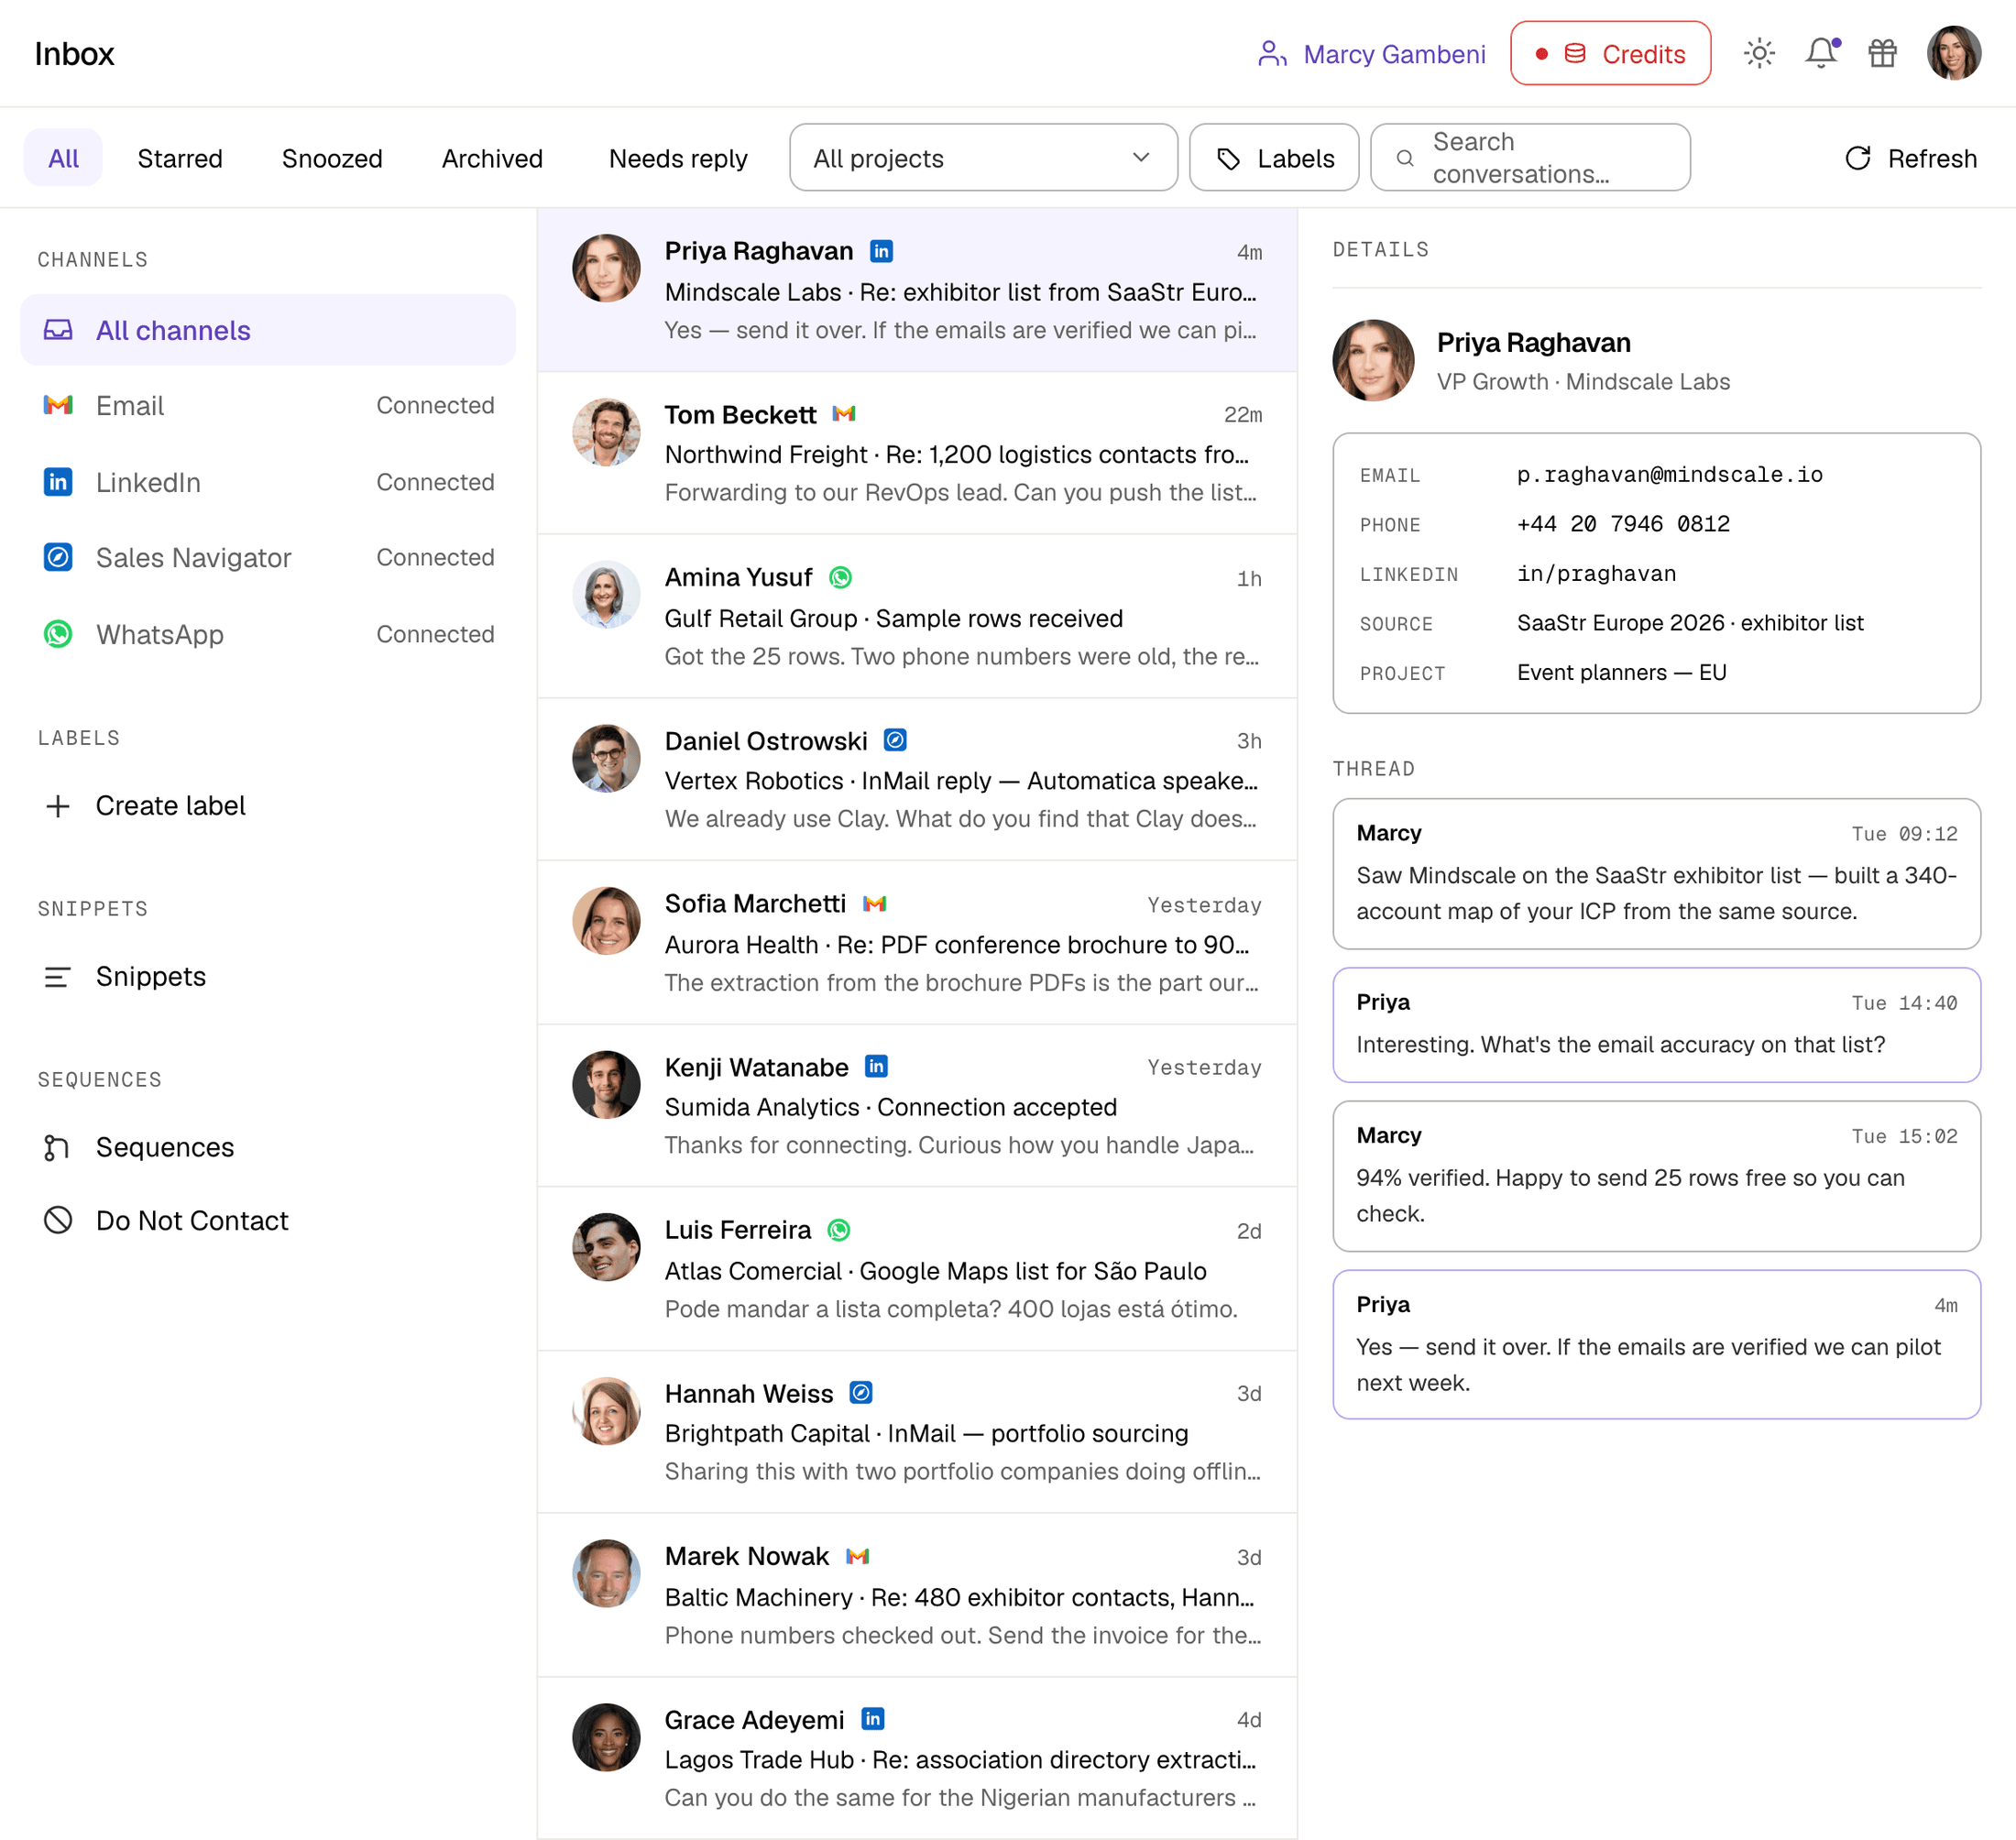Open the user profile avatar menu
This screenshot has width=2016, height=1840.
(1954, 53)
